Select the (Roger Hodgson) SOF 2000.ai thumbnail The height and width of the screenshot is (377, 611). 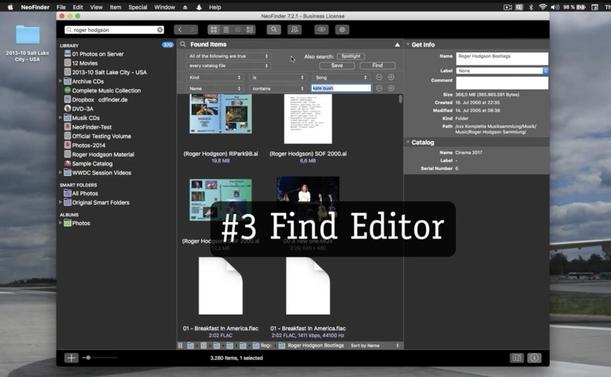pos(308,119)
